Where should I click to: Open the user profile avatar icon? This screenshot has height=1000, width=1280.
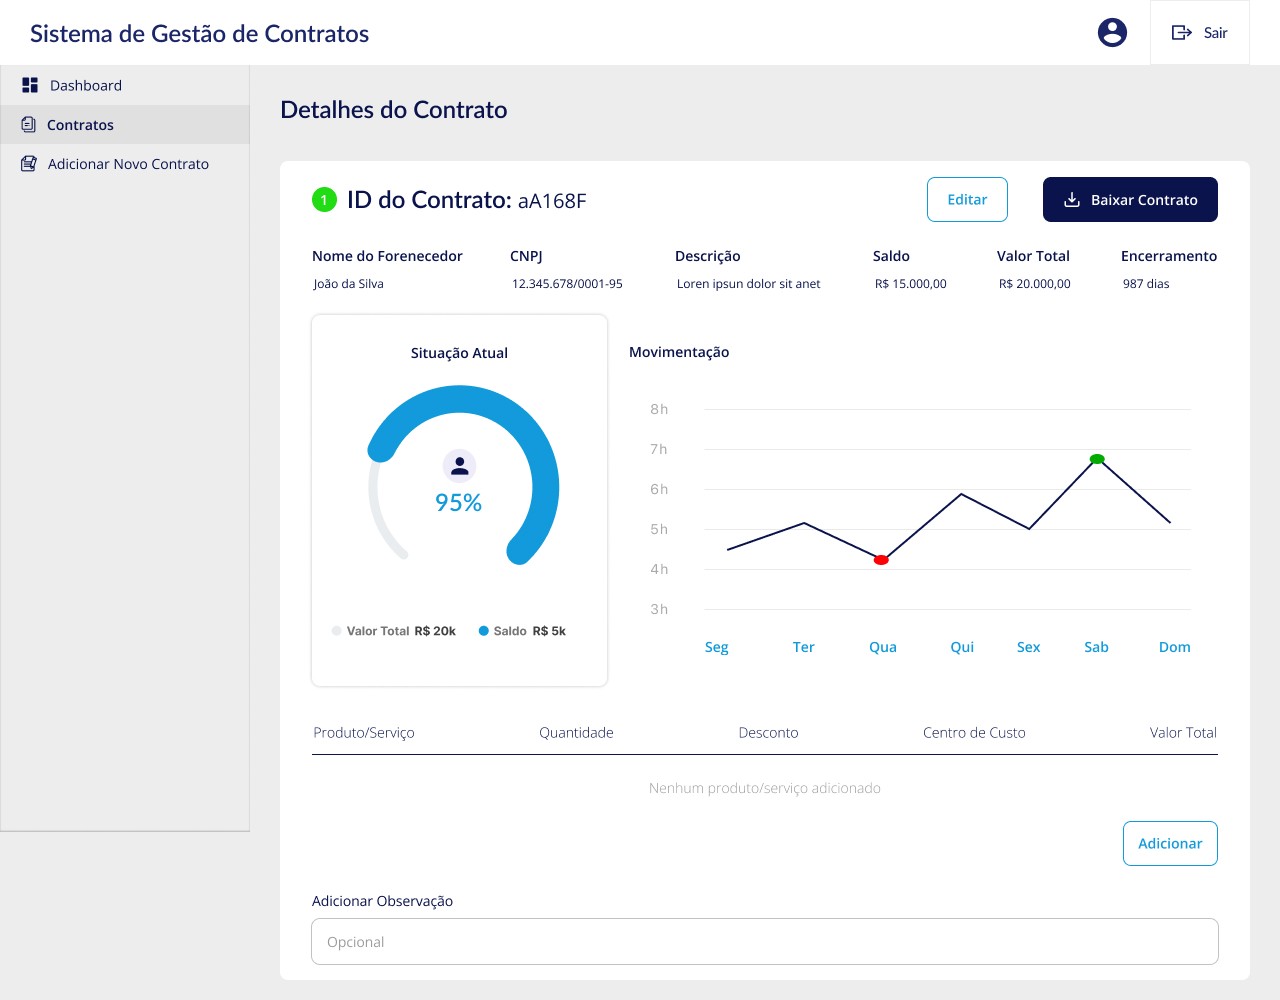pyautogui.click(x=1112, y=33)
